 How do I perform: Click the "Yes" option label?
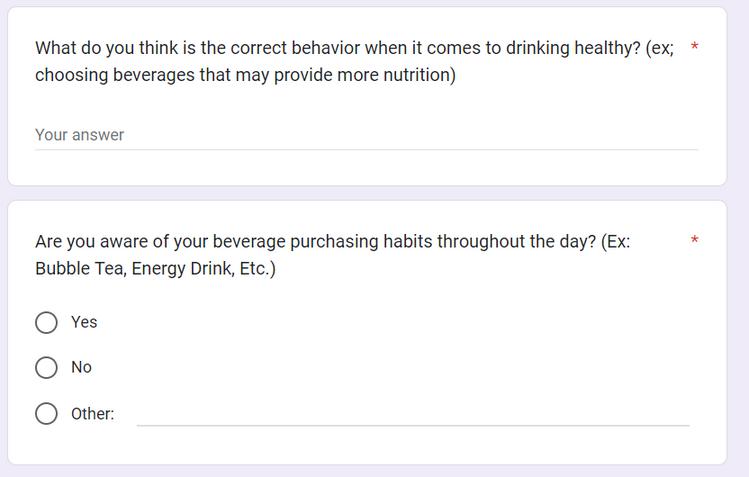[x=84, y=322]
